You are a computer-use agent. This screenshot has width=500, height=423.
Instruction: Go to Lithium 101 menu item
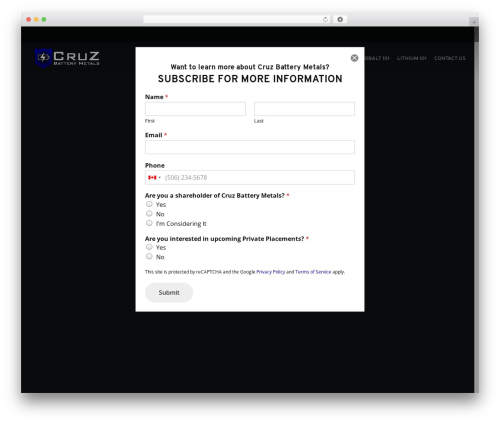pos(412,58)
